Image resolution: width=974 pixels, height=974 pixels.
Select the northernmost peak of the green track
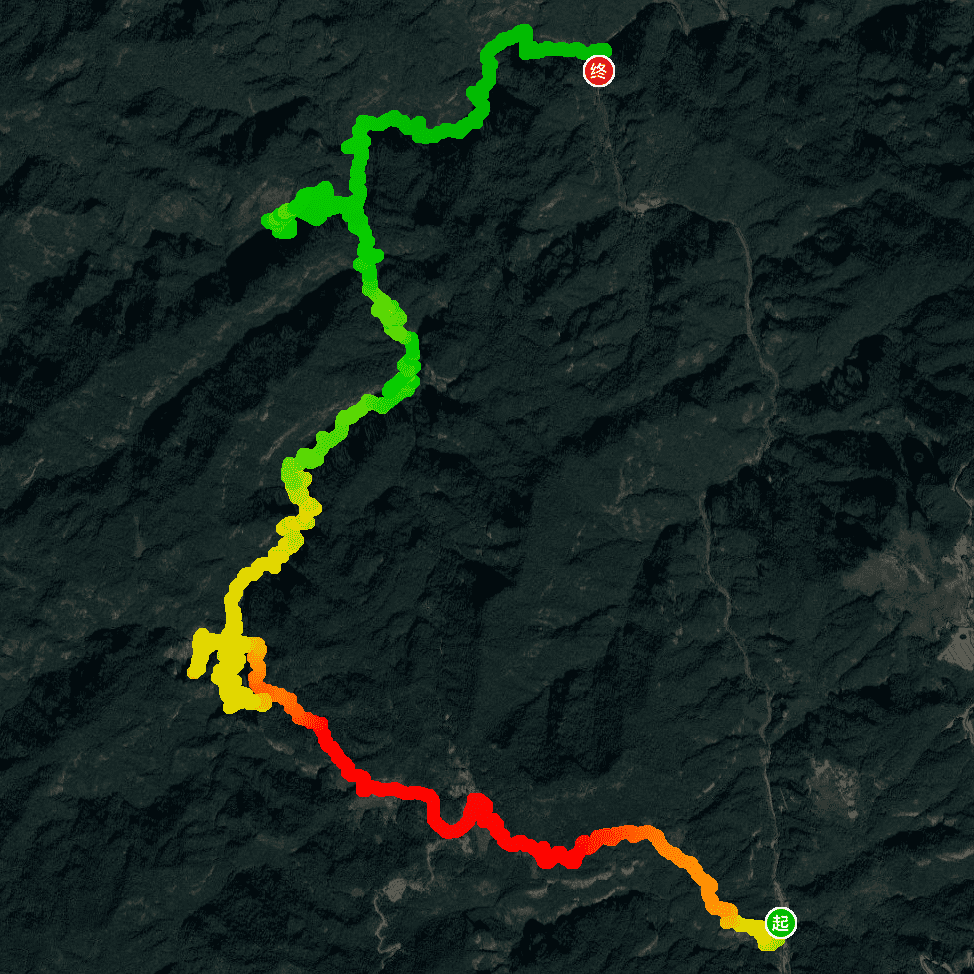pyautogui.click(x=524, y=31)
